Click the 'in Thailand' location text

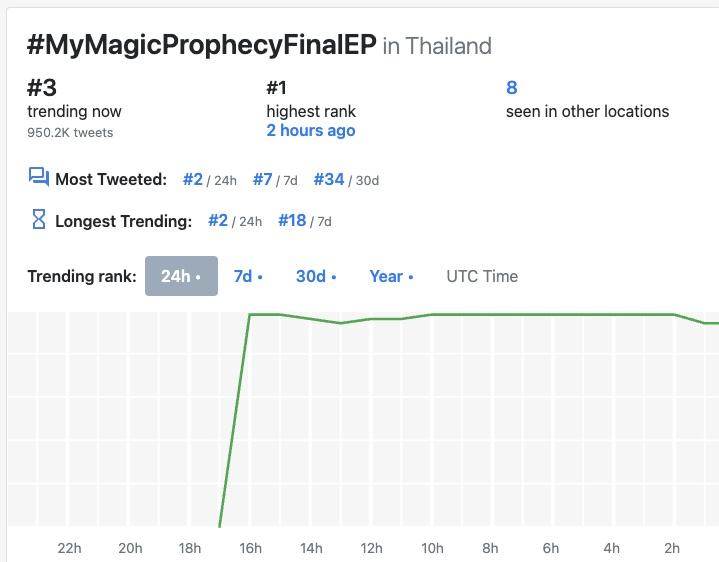437,46
